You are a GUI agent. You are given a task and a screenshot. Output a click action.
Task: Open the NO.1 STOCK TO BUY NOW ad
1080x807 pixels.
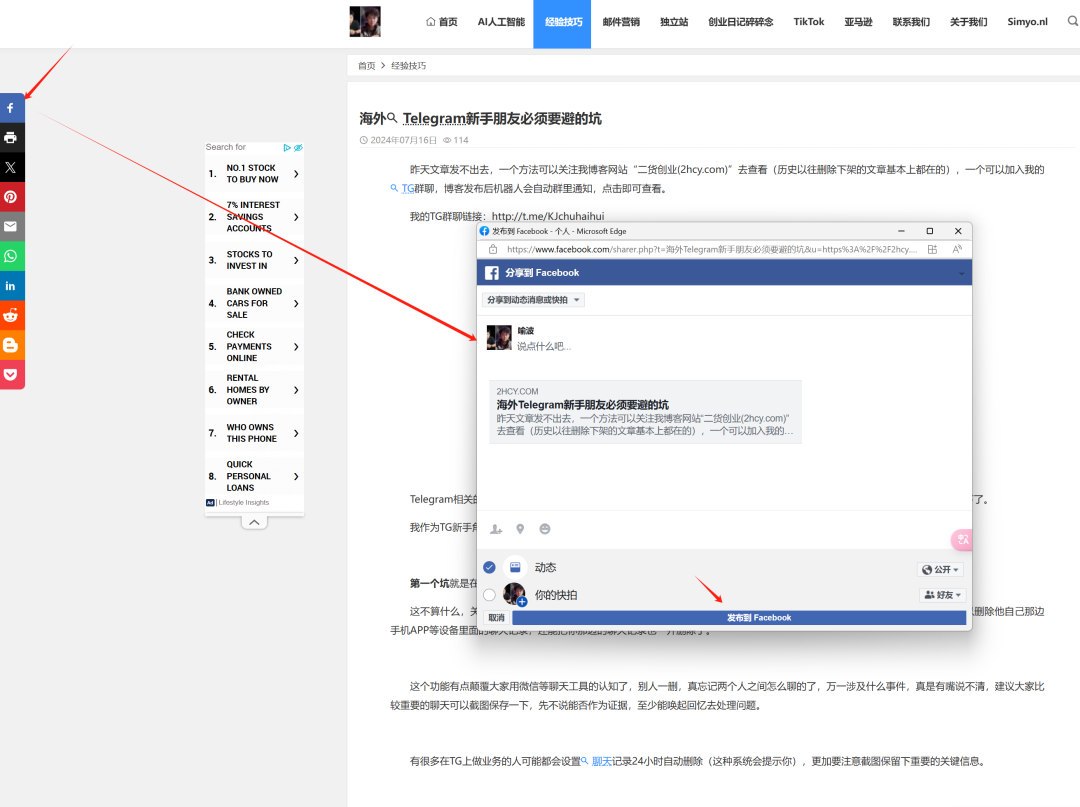[x=254, y=174]
